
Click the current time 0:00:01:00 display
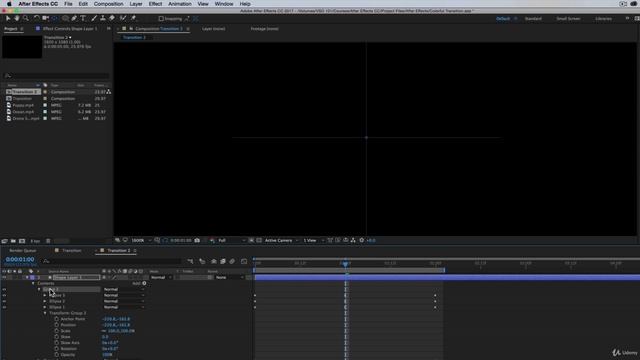20,260
